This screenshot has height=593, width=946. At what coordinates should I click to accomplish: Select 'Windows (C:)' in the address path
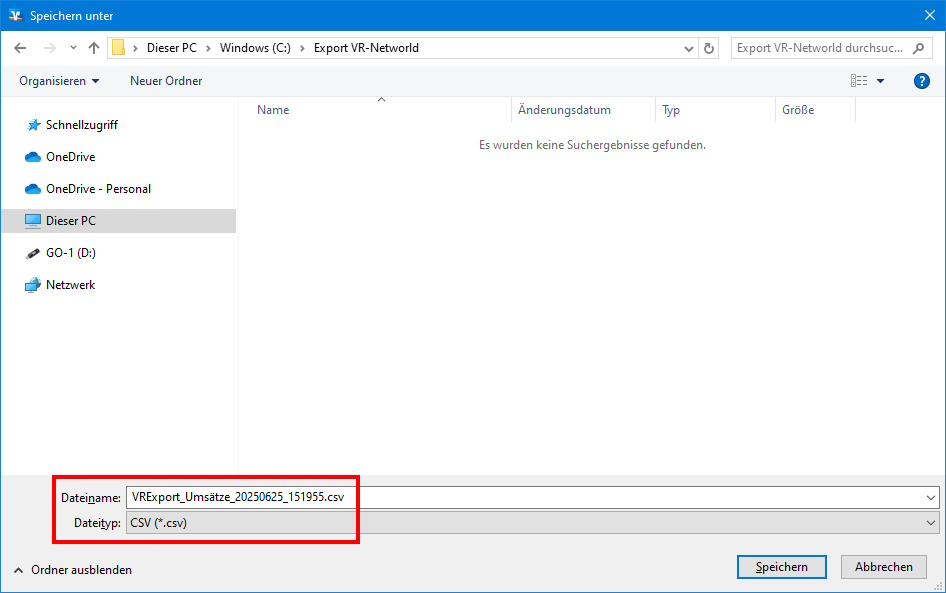255,48
